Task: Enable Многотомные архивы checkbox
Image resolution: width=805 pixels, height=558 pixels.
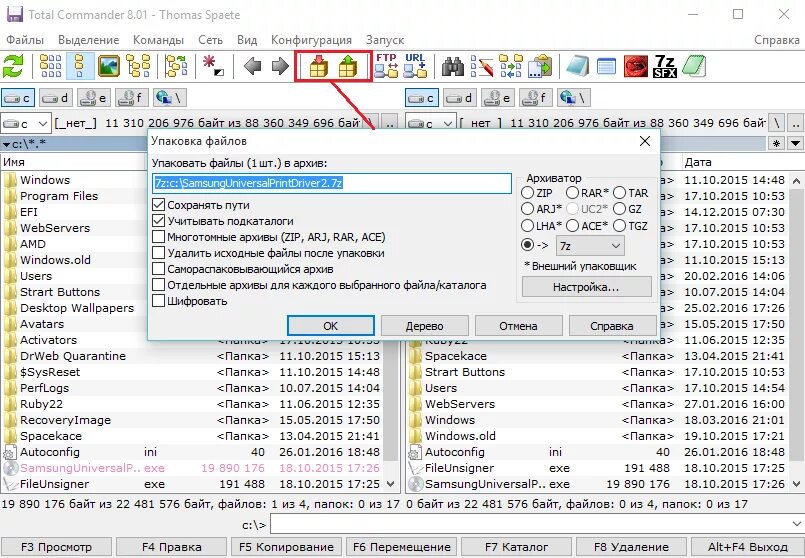Action: pyautogui.click(x=159, y=237)
